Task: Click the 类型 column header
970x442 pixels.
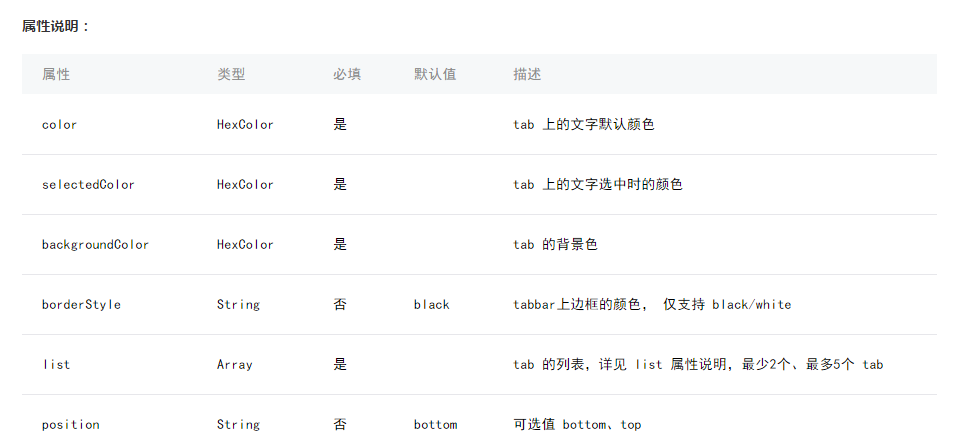Action: pos(231,74)
